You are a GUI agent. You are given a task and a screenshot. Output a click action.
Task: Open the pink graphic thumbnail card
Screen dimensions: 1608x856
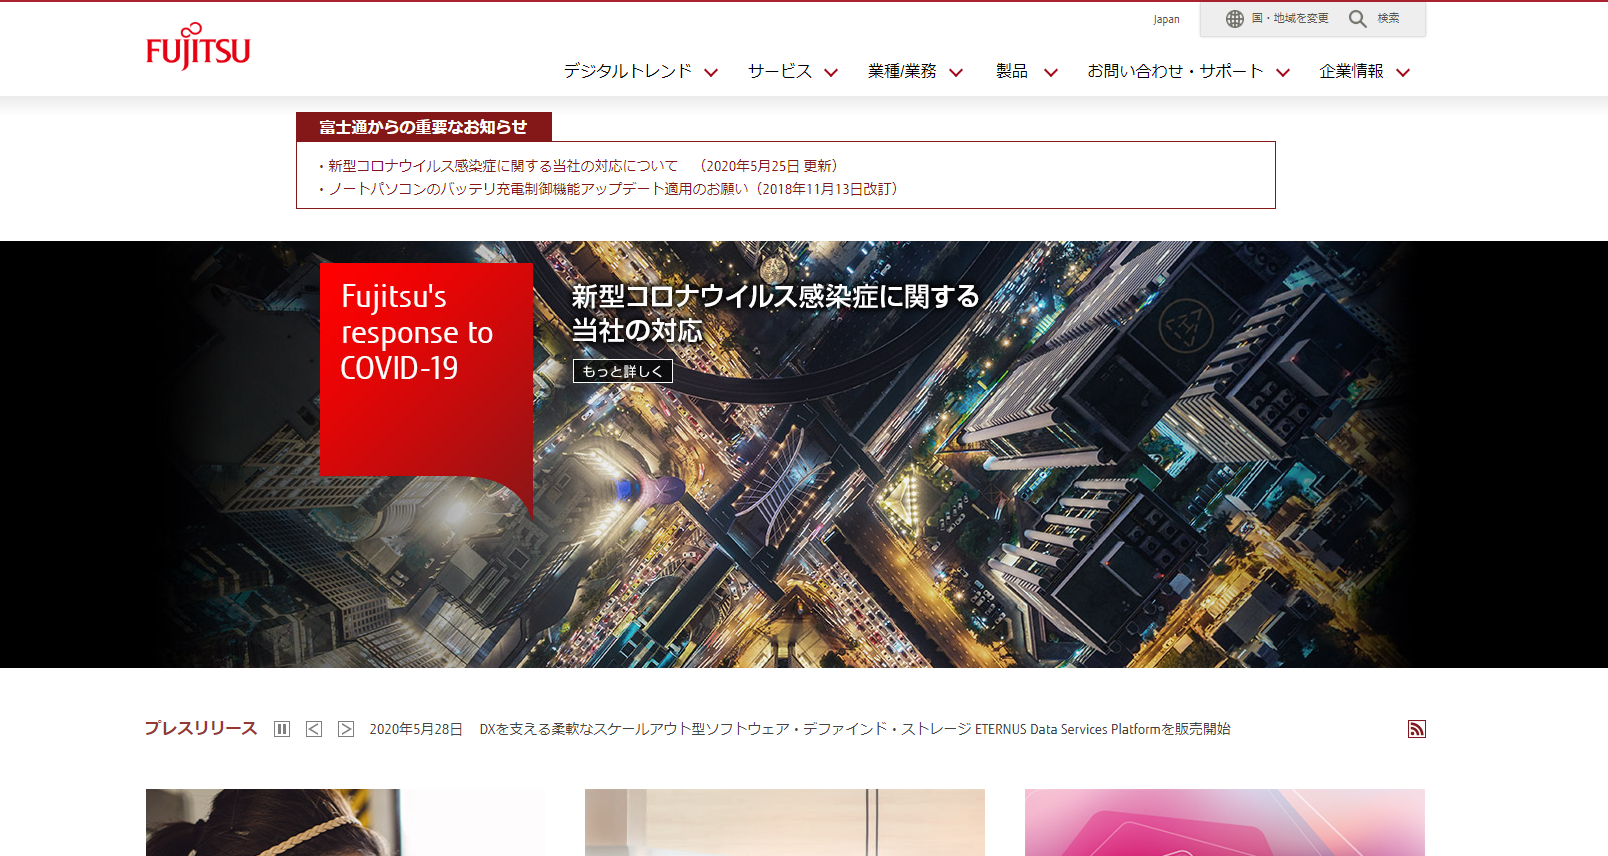[1224, 822]
